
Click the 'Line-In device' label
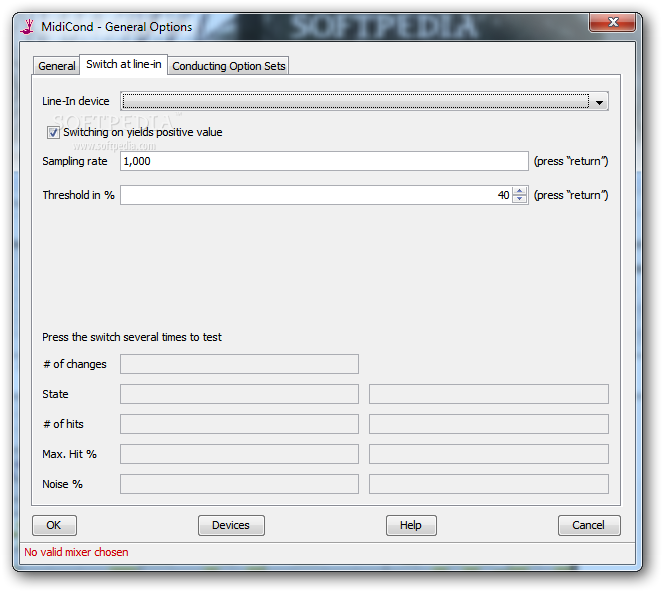[x=76, y=101]
